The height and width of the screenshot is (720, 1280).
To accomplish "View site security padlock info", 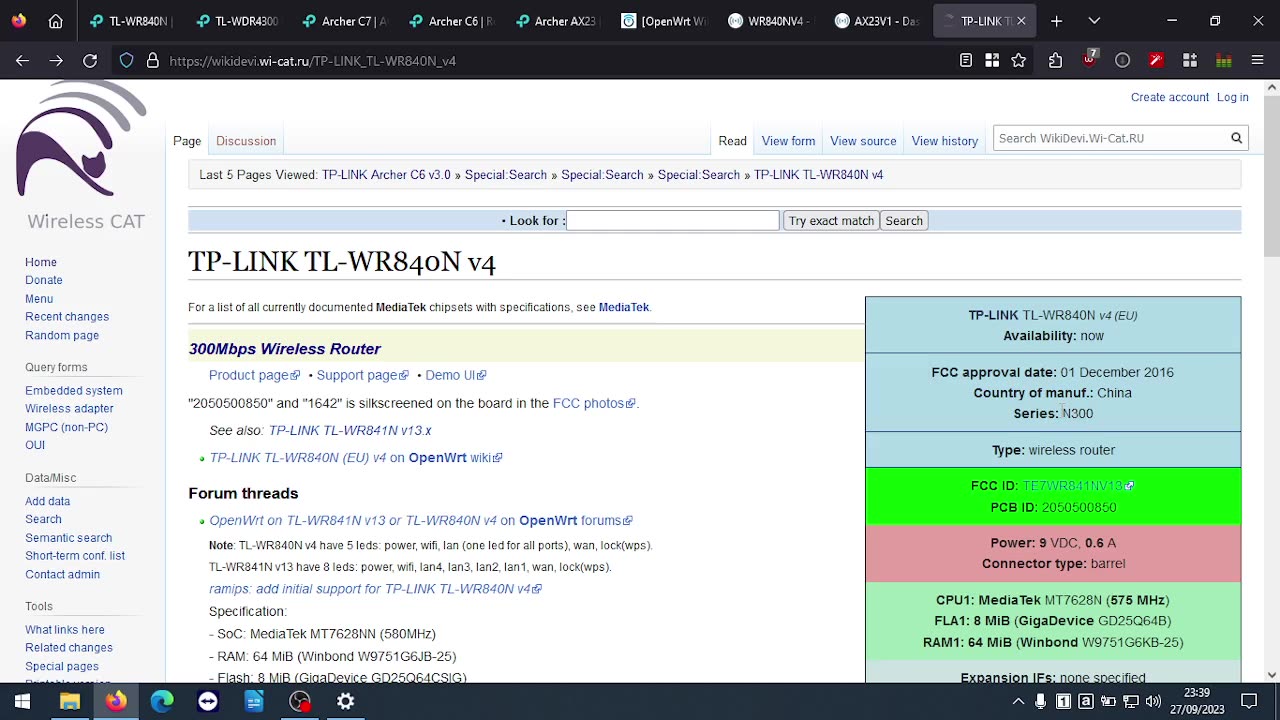I will (x=153, y=61).
